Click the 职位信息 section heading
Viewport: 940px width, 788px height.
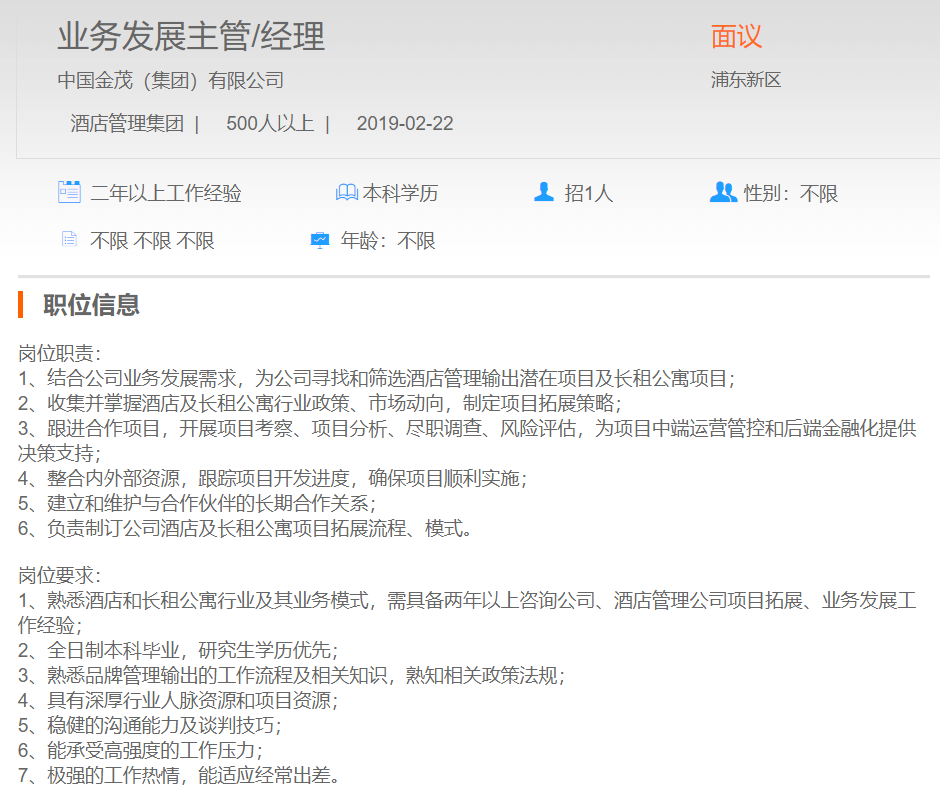click(x=91, y=305)
